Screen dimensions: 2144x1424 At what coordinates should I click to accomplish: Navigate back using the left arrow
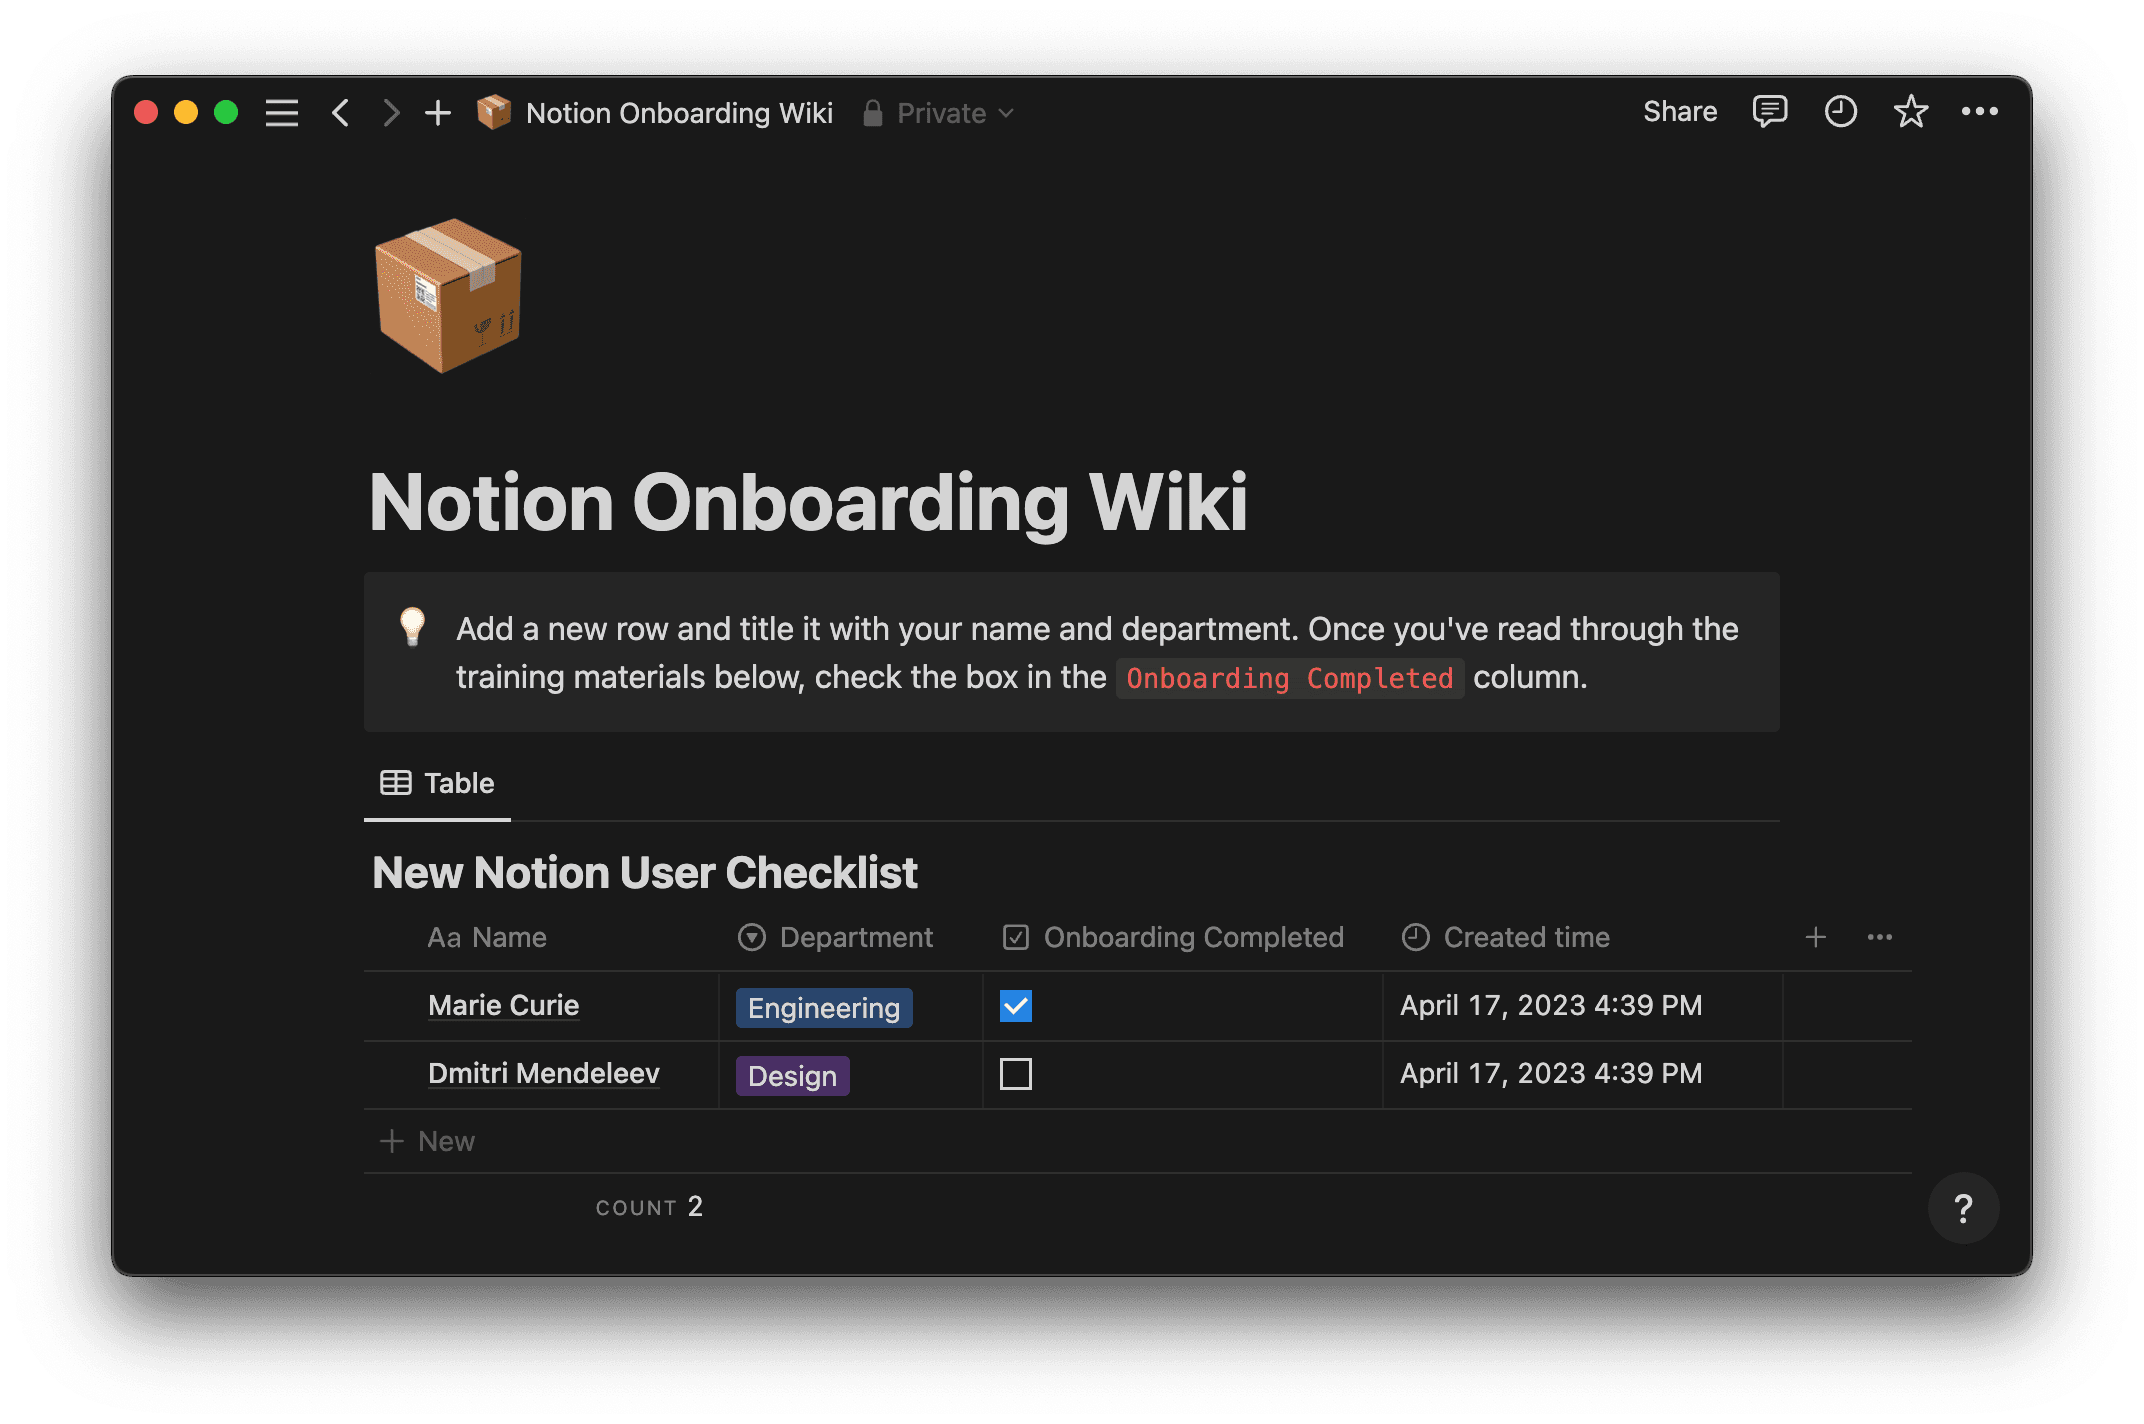pyautogui.click(x=340, y=112)
